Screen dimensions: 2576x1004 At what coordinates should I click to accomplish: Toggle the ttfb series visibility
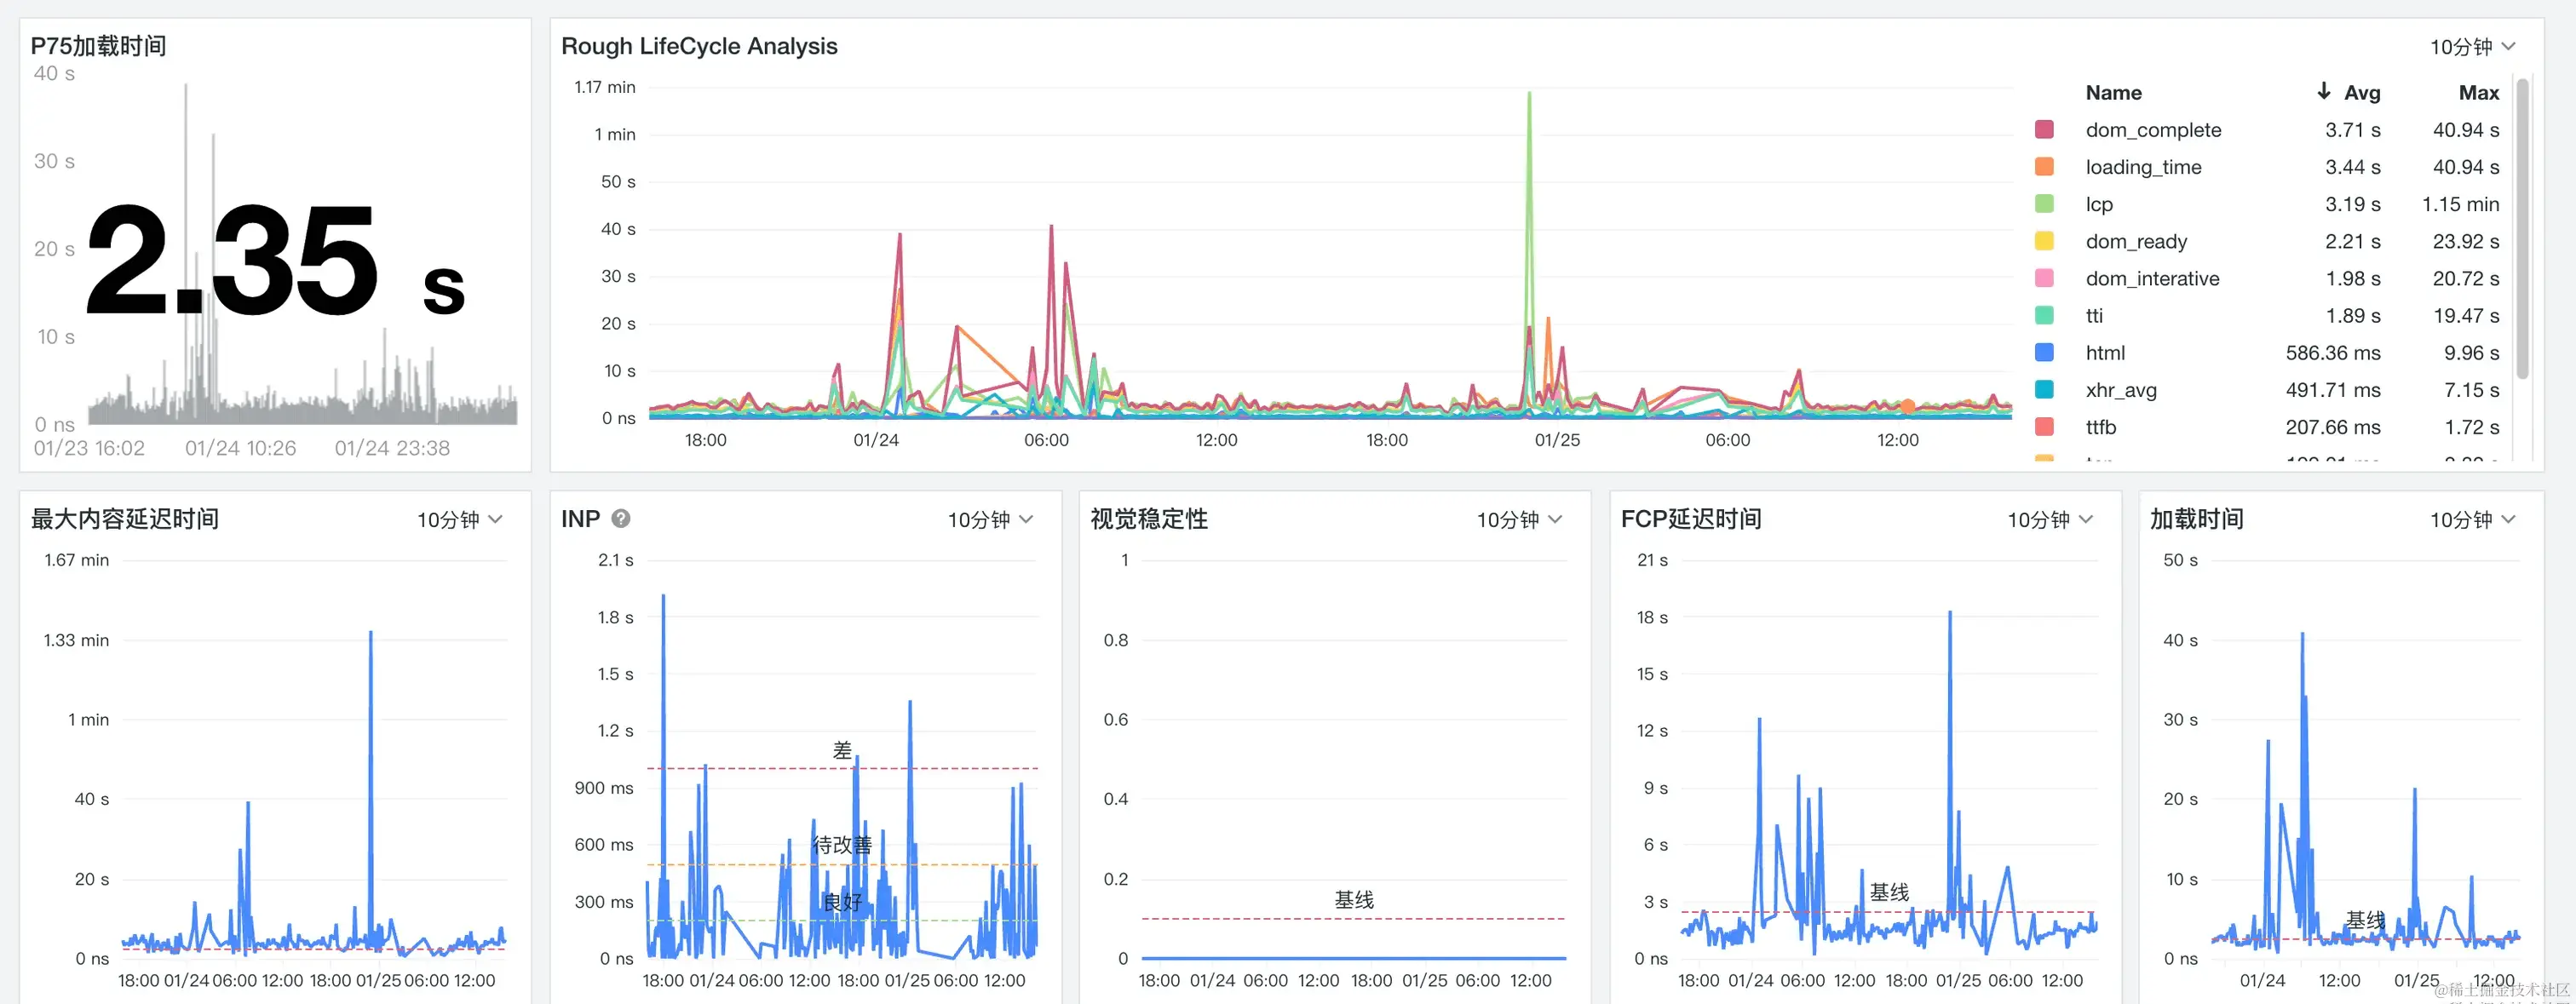(2100, 427)
